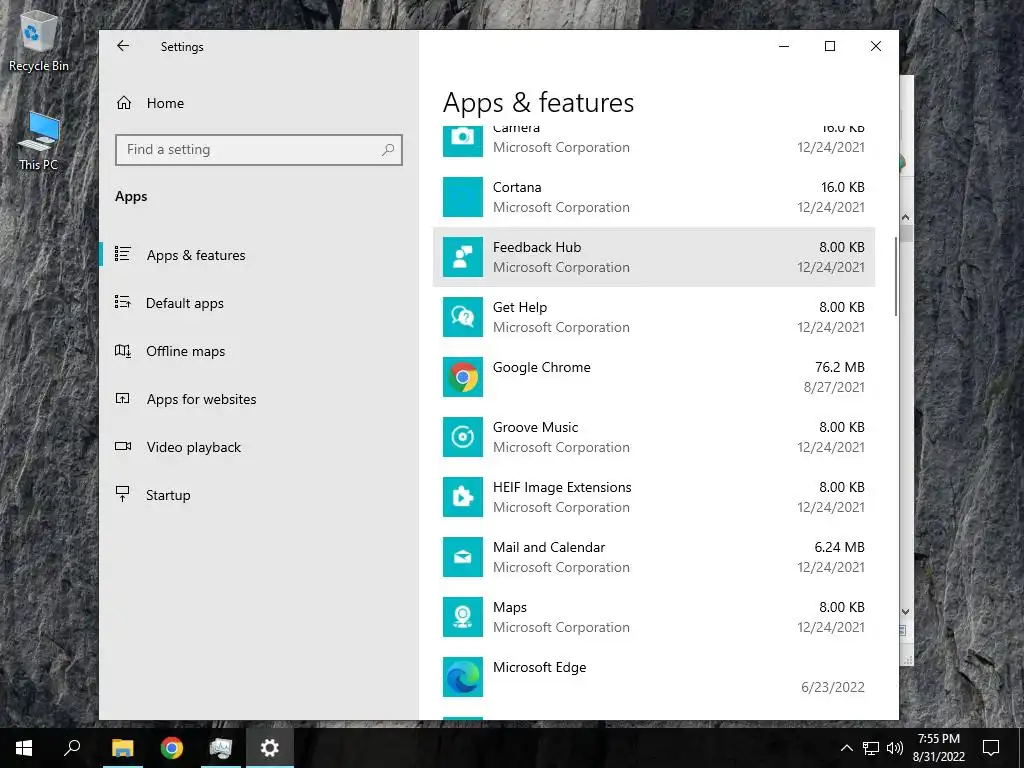Go to Settings Home
This screenshot has width=1024, height=768.
click(x=165, y=103)
